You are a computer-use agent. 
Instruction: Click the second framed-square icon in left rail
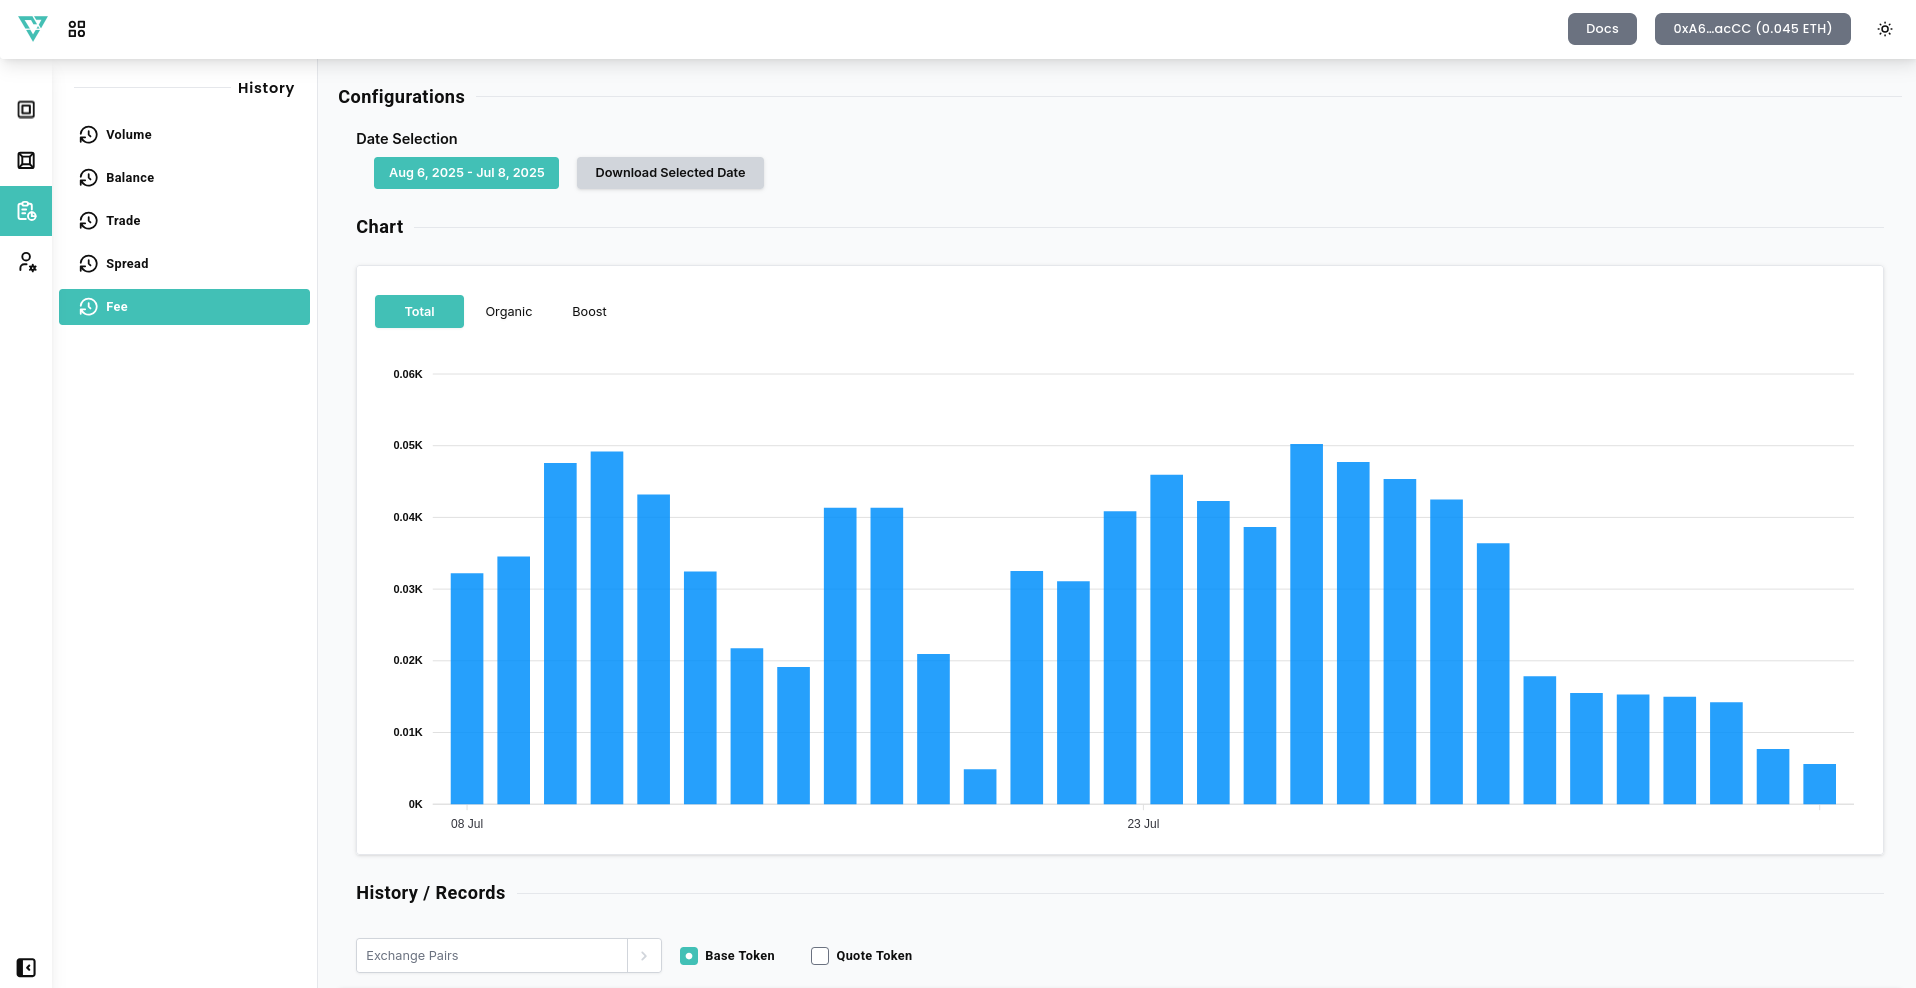point(26,161)
